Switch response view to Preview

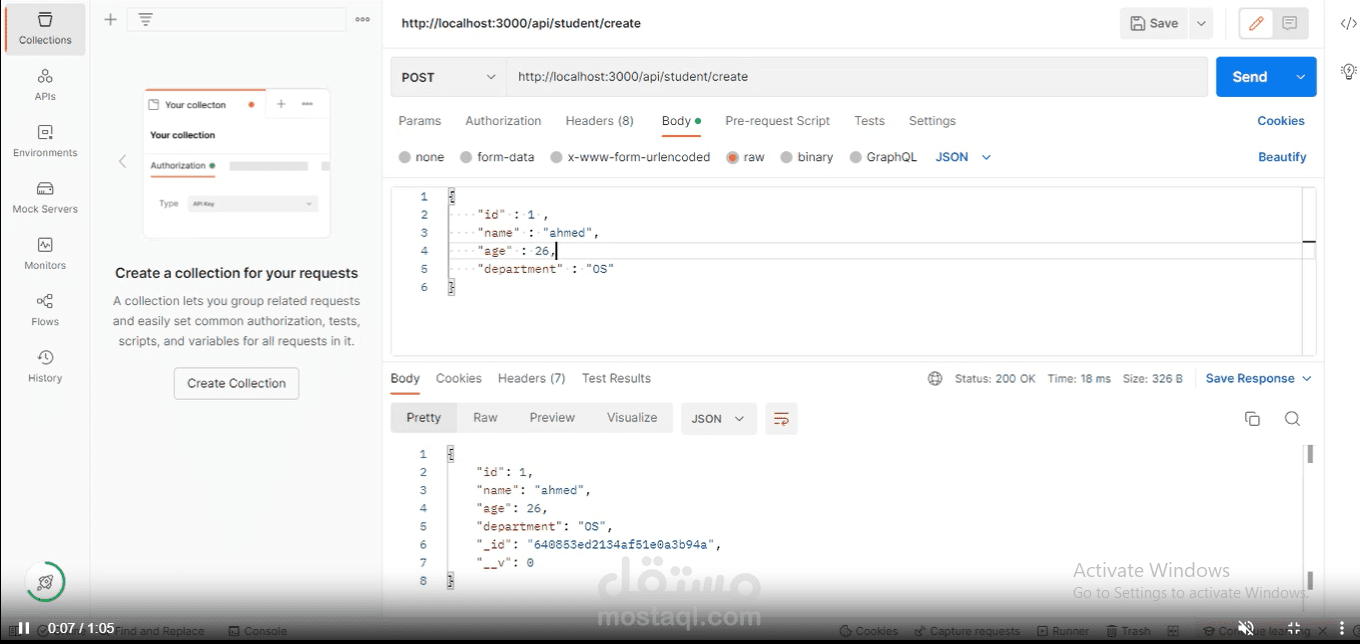tap(552, 418)
